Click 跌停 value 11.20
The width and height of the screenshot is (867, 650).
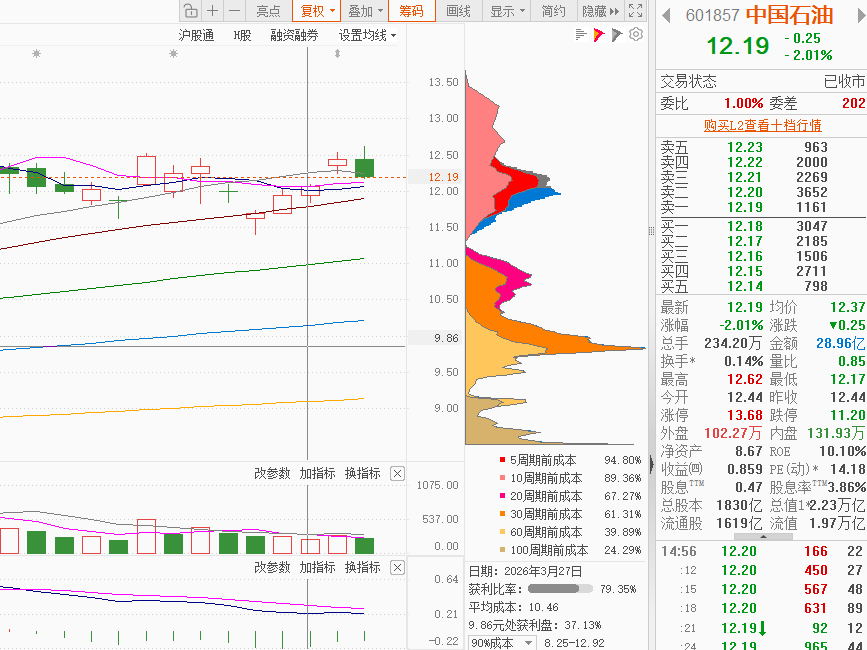tap(847, 415)
